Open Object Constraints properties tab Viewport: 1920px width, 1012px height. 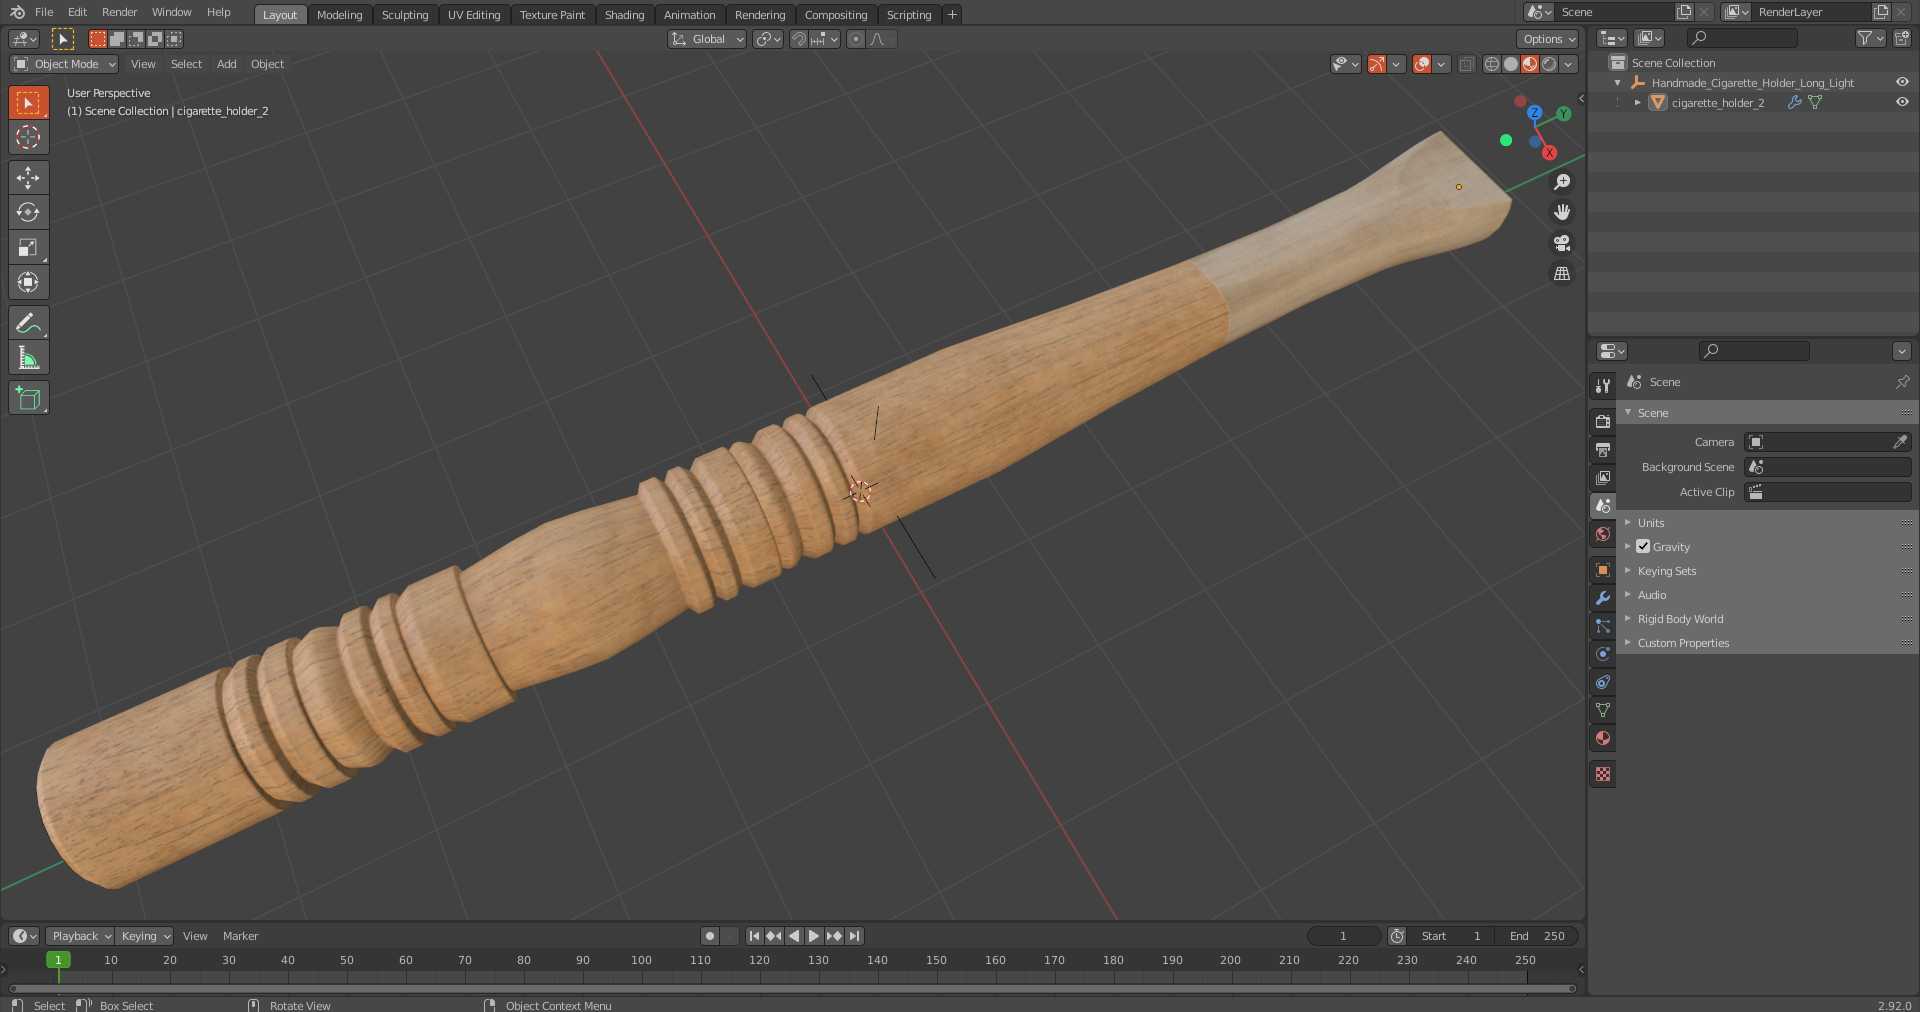pos(1603,682)
